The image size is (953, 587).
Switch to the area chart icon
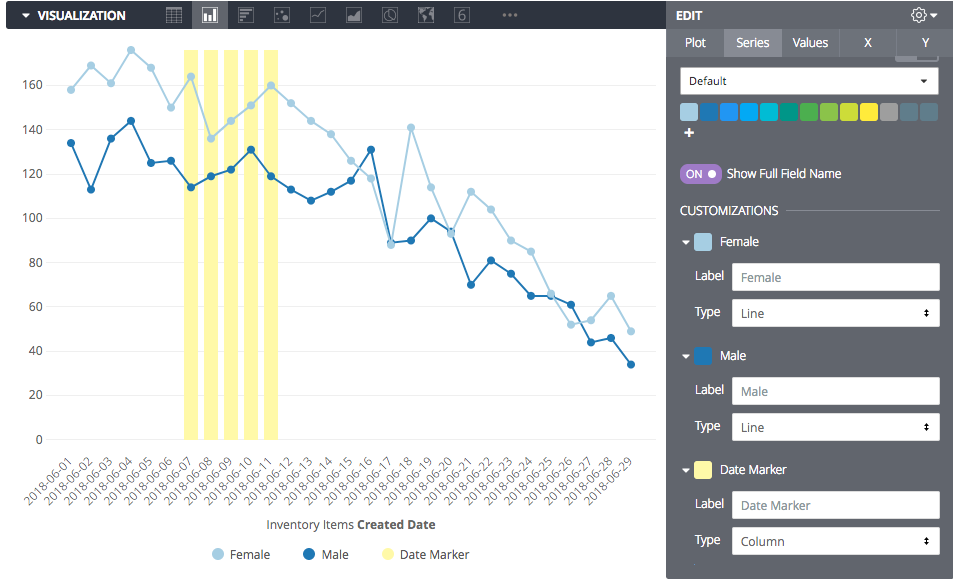click(354, 15)
